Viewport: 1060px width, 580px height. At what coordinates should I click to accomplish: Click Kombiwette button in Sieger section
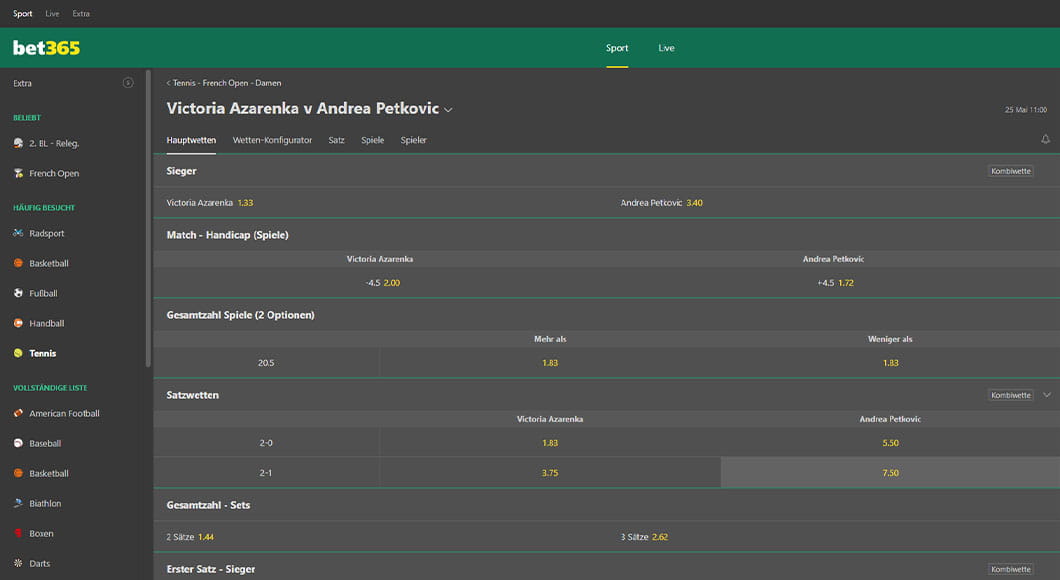click(1011, 171)
